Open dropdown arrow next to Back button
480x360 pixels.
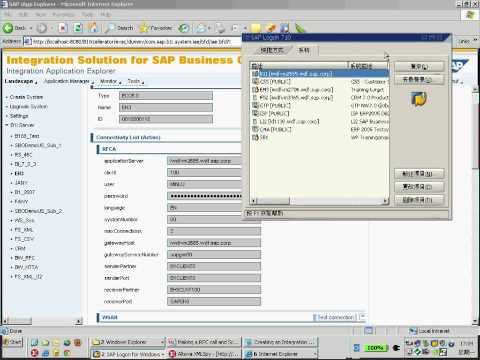[31, 28]
